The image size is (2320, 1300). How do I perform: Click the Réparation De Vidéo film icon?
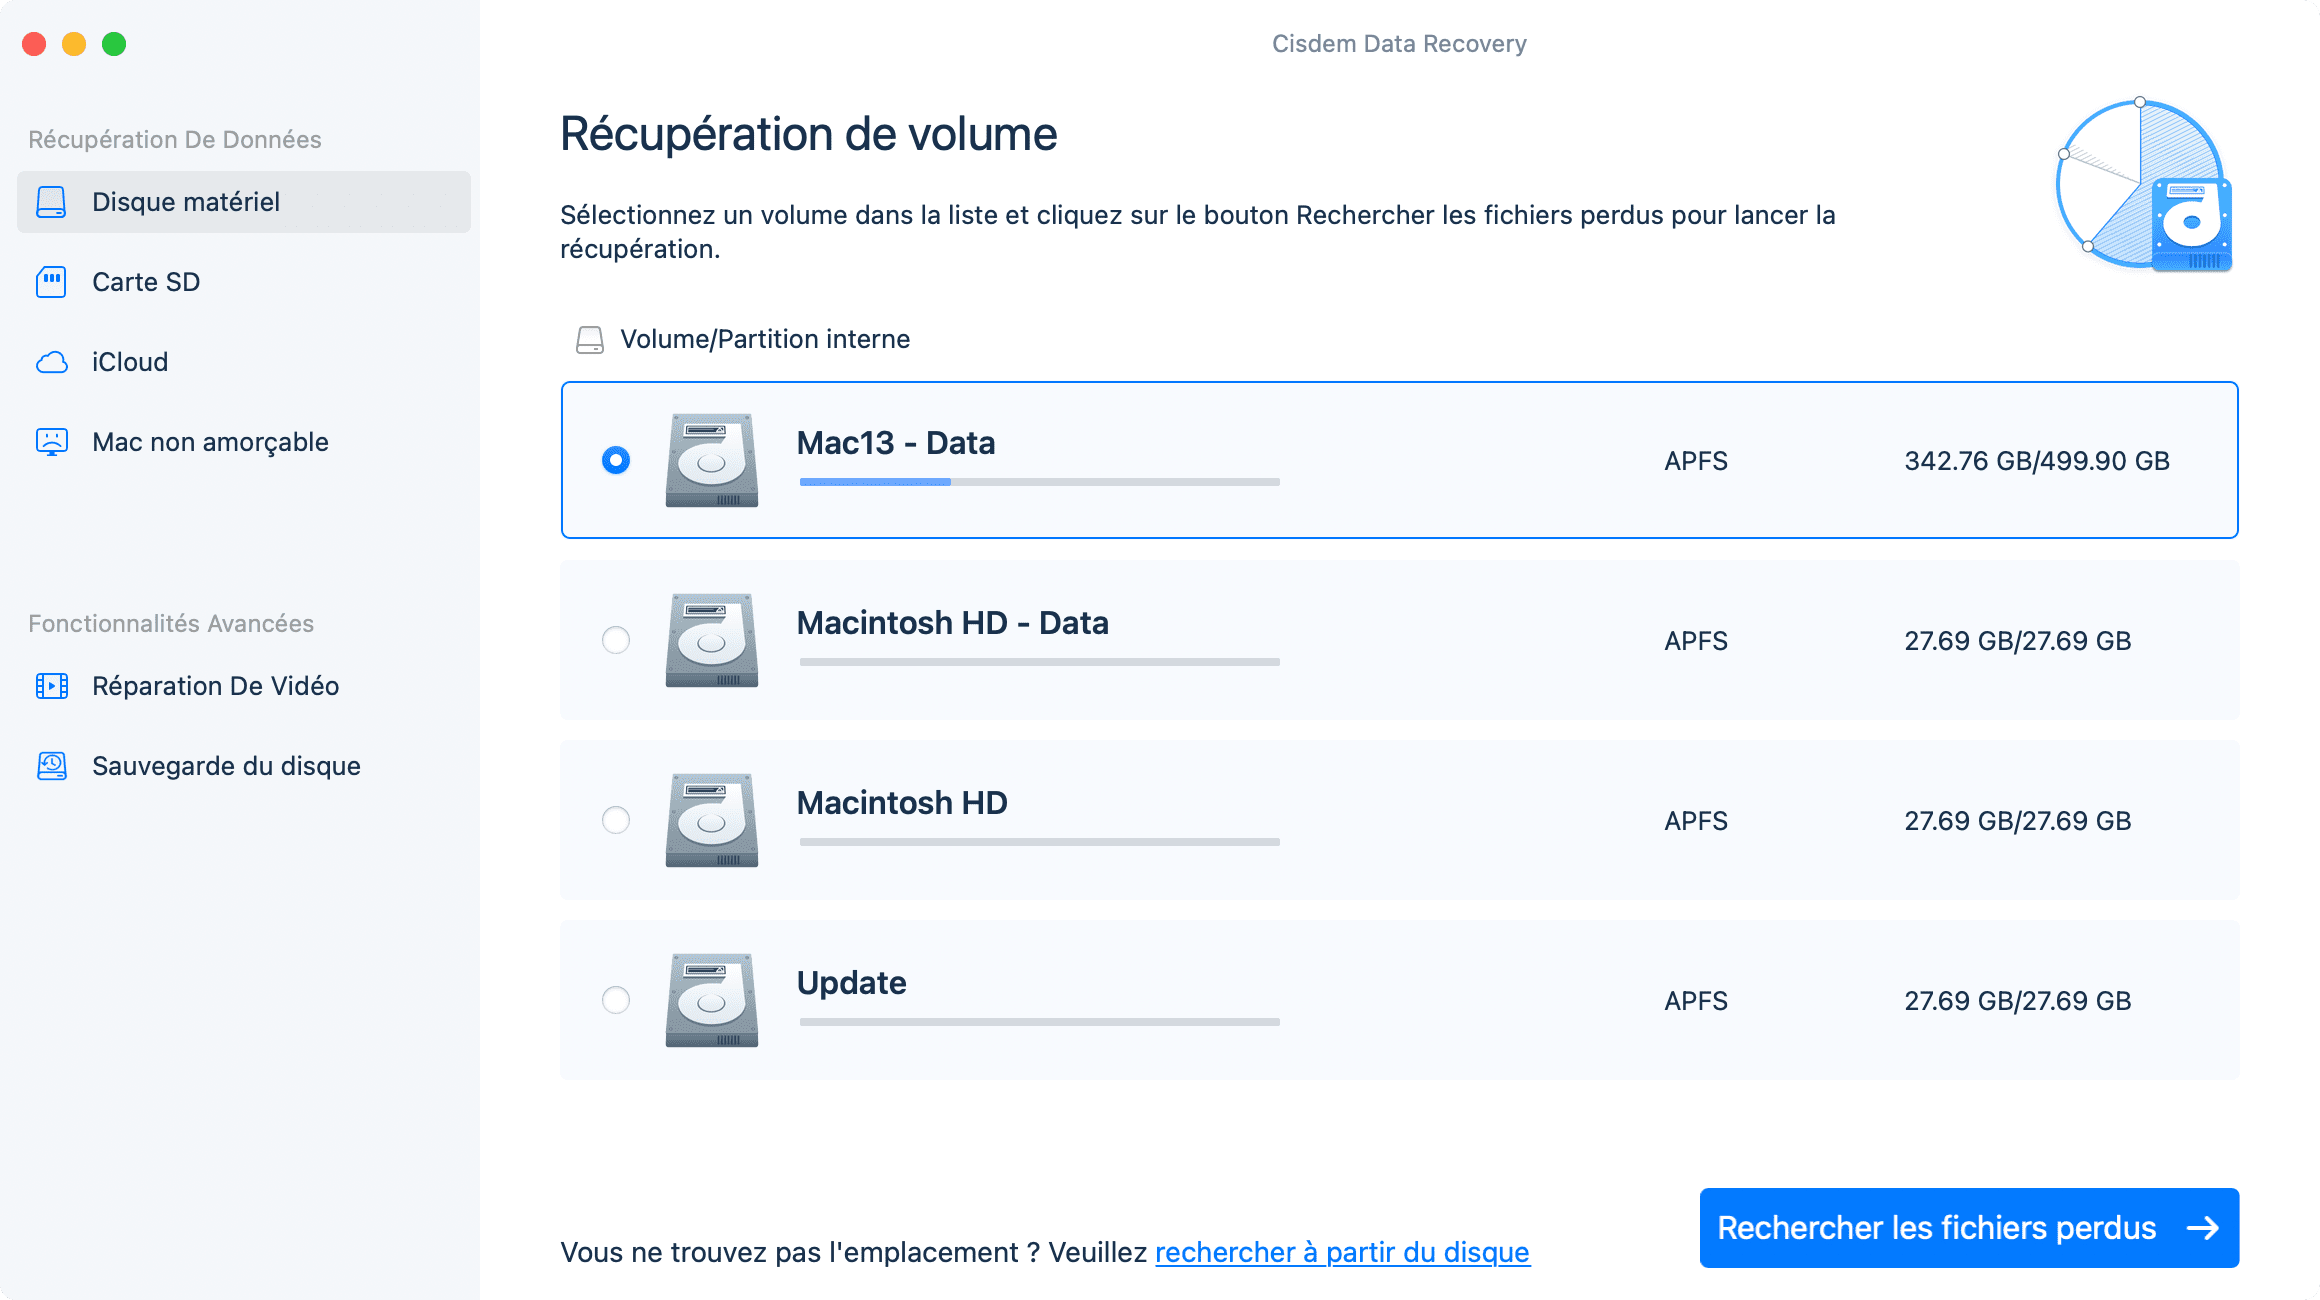[x=51, y=686]
